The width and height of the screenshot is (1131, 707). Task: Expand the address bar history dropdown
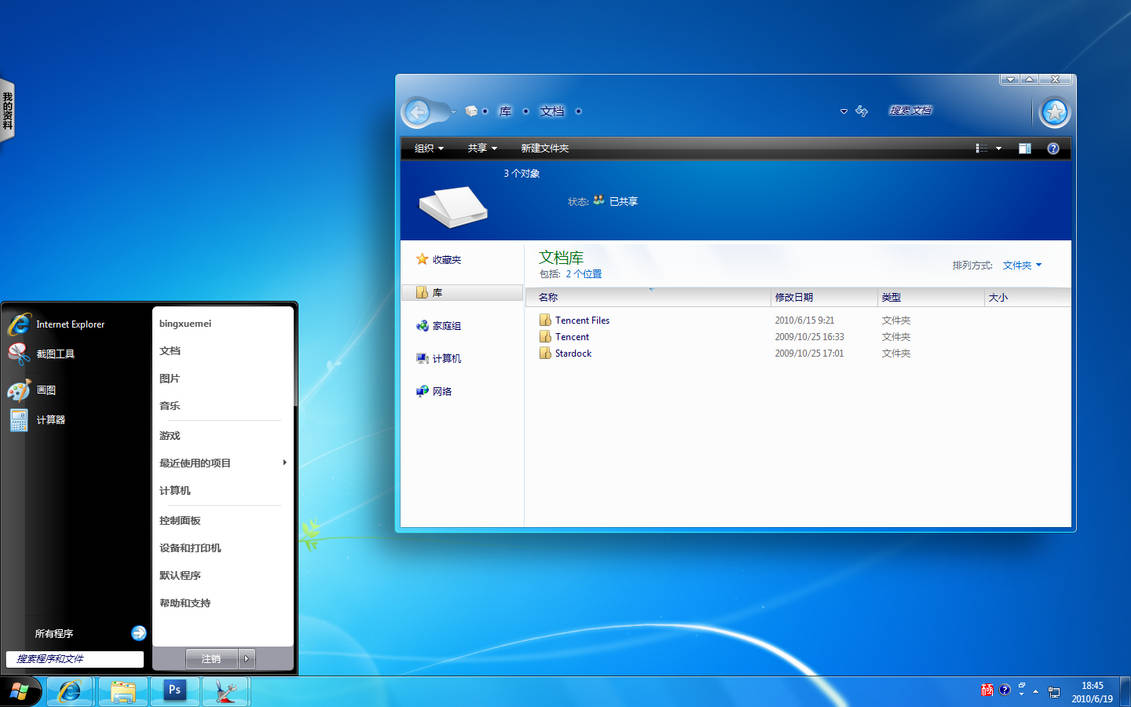[843, 112]
